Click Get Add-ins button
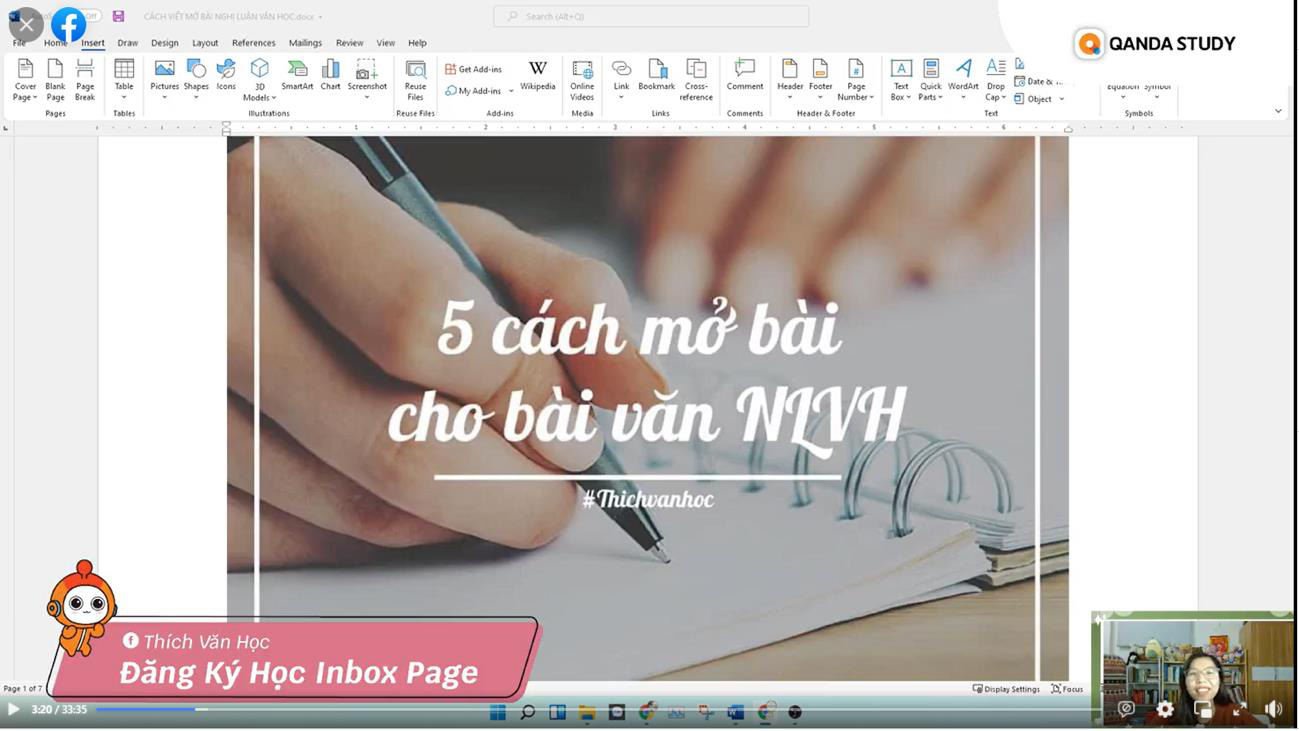This screenshot has width=1299, height=731. point(474,69)
